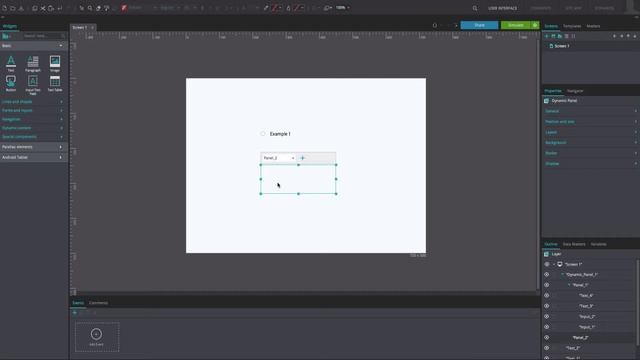
Task: Select Text_4 in the outline tree
Action: (586, 296)
